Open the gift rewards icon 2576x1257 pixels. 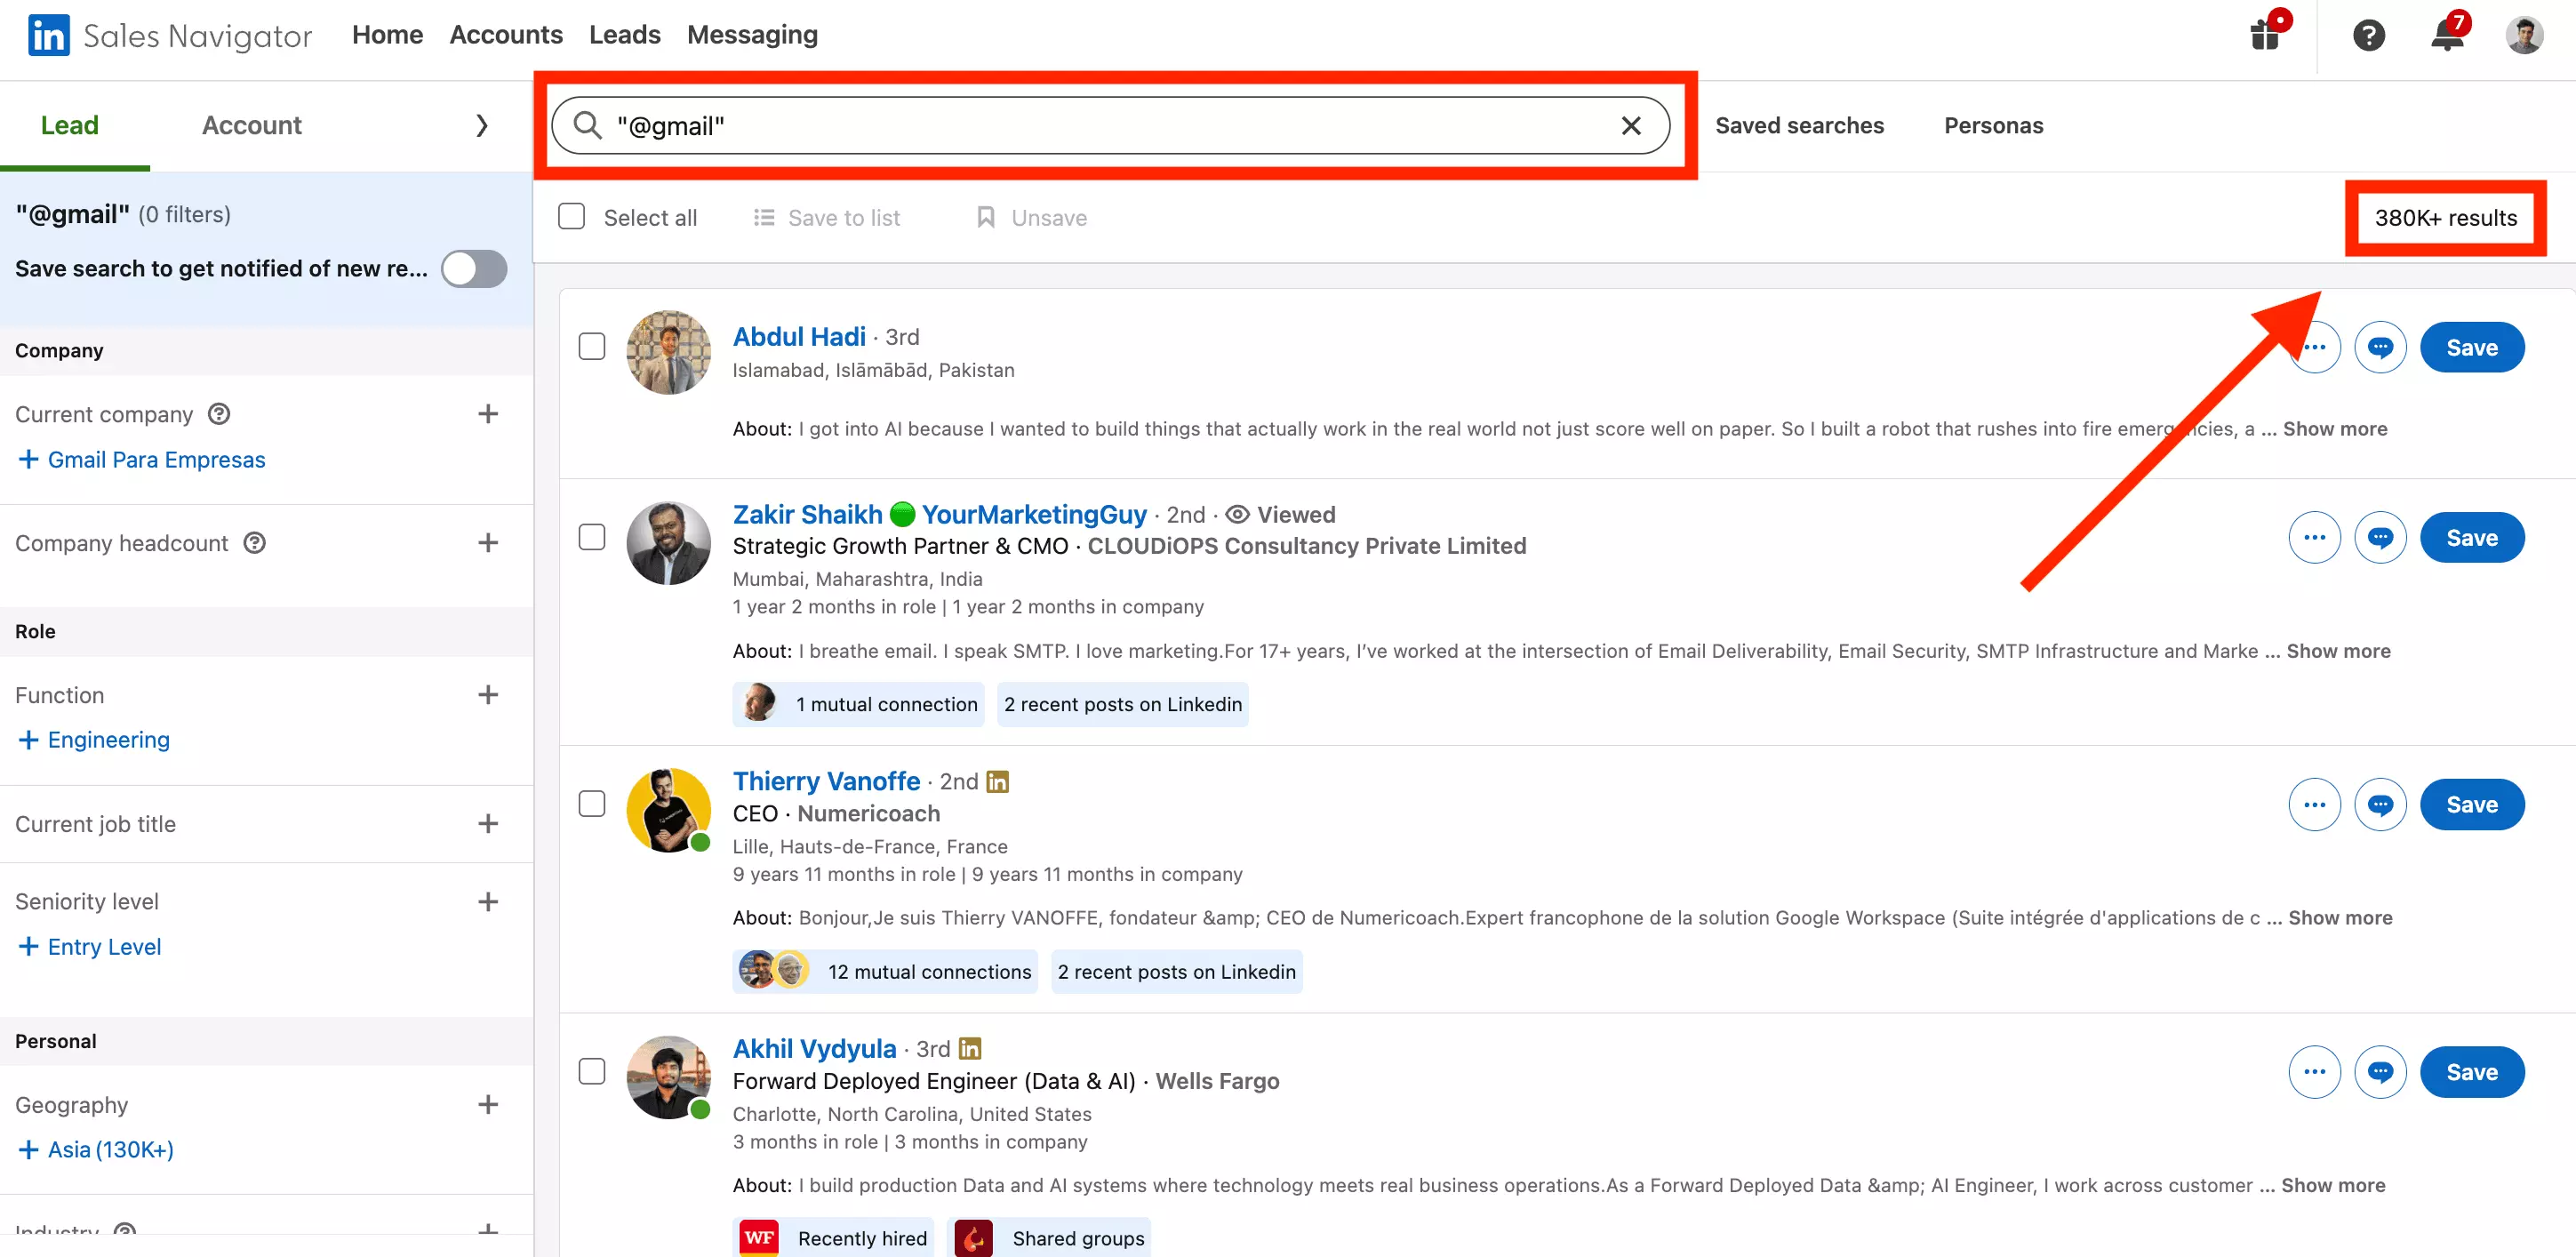click(x=2264, y=35)
